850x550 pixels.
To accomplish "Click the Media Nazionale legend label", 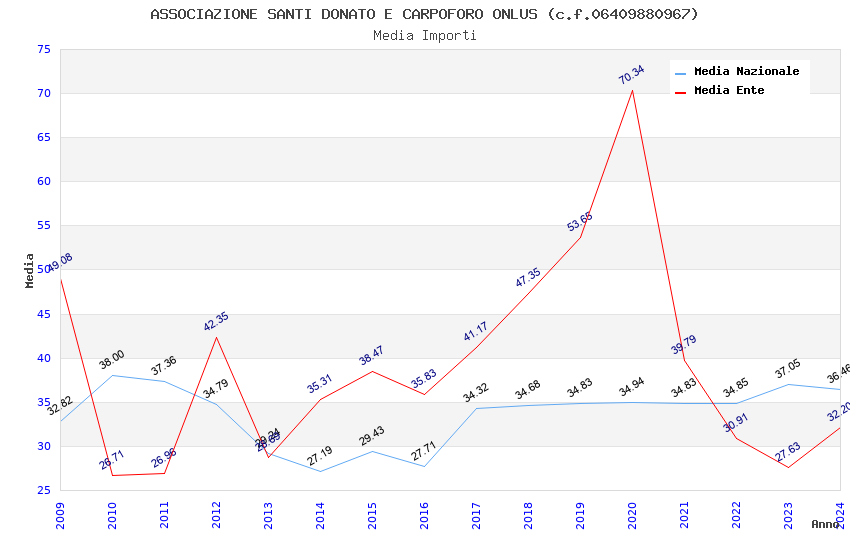I will [x=746, y=71].
